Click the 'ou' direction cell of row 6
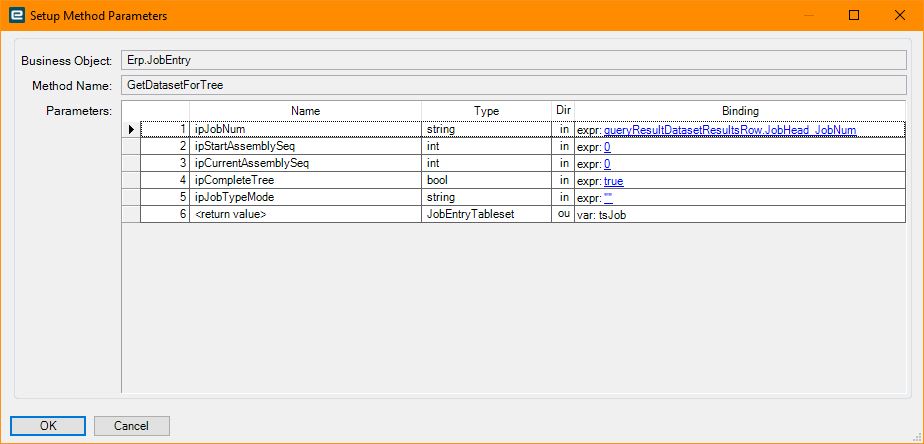 563,215
